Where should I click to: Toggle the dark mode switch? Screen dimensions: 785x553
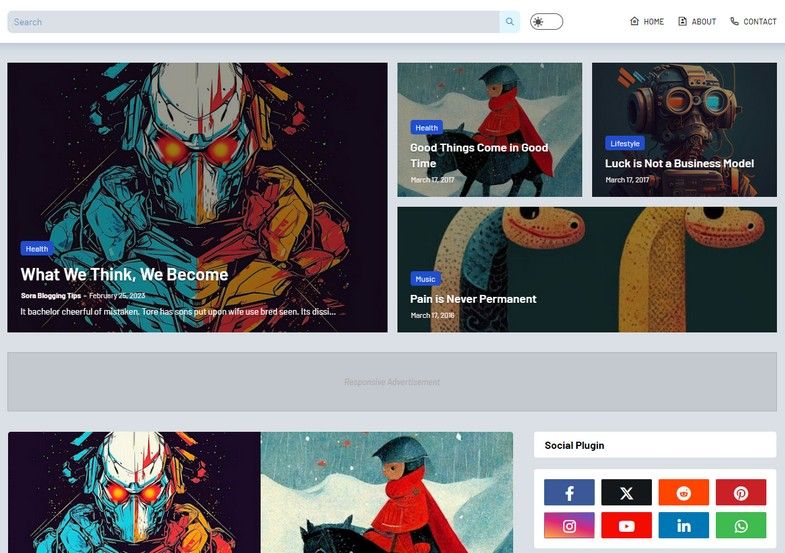[x=546, y=22]
